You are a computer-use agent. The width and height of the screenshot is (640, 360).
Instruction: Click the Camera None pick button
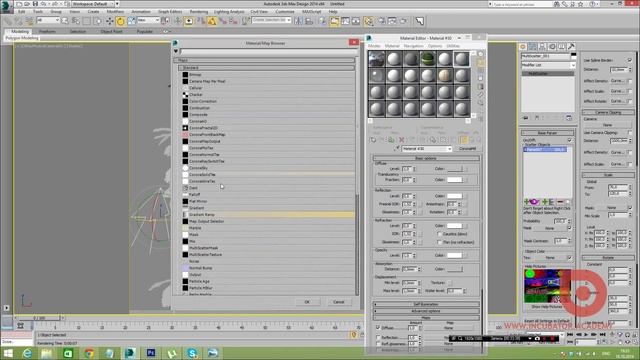608,125
